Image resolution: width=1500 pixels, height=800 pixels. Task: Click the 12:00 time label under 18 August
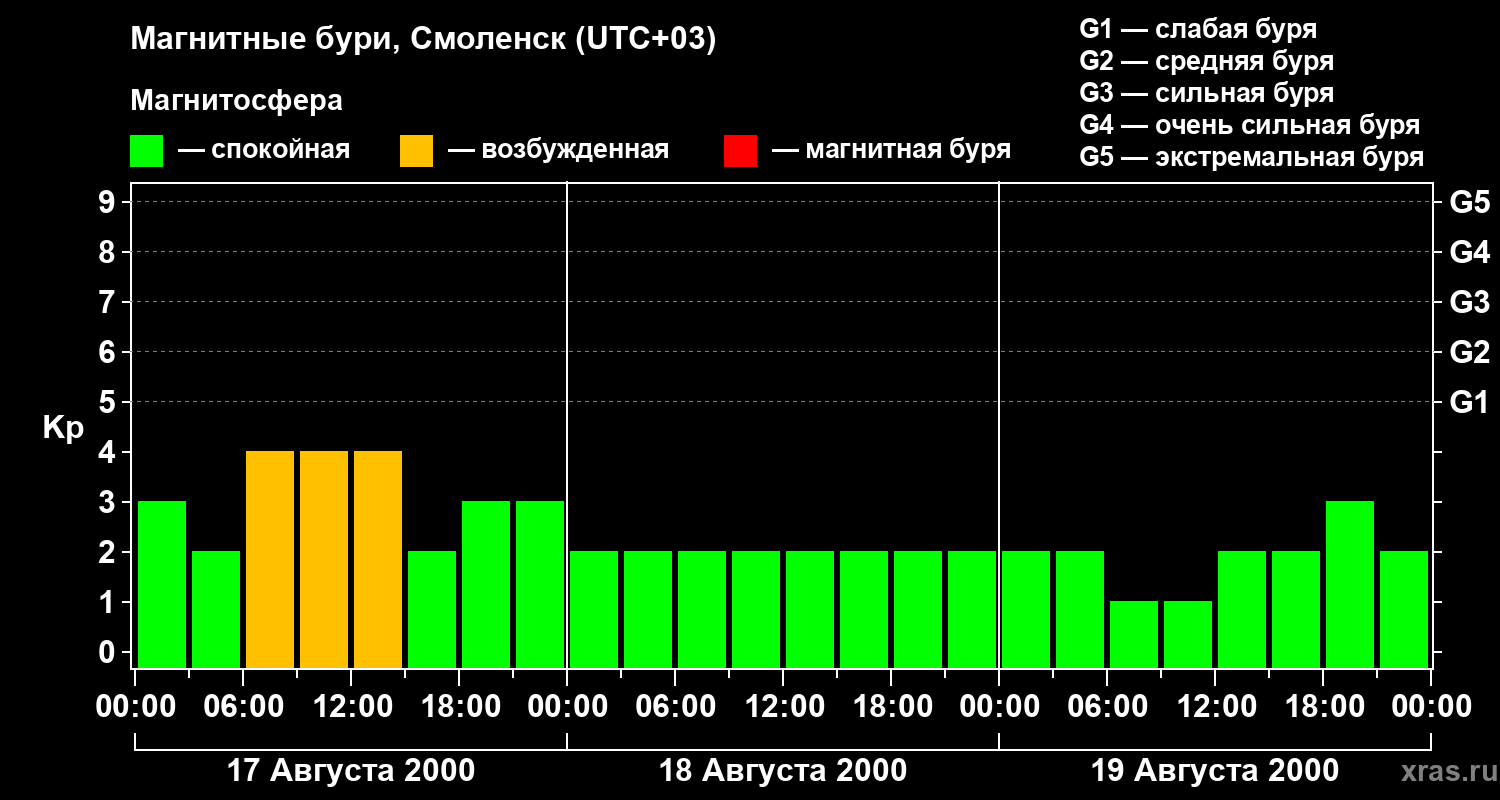point(783,707)
